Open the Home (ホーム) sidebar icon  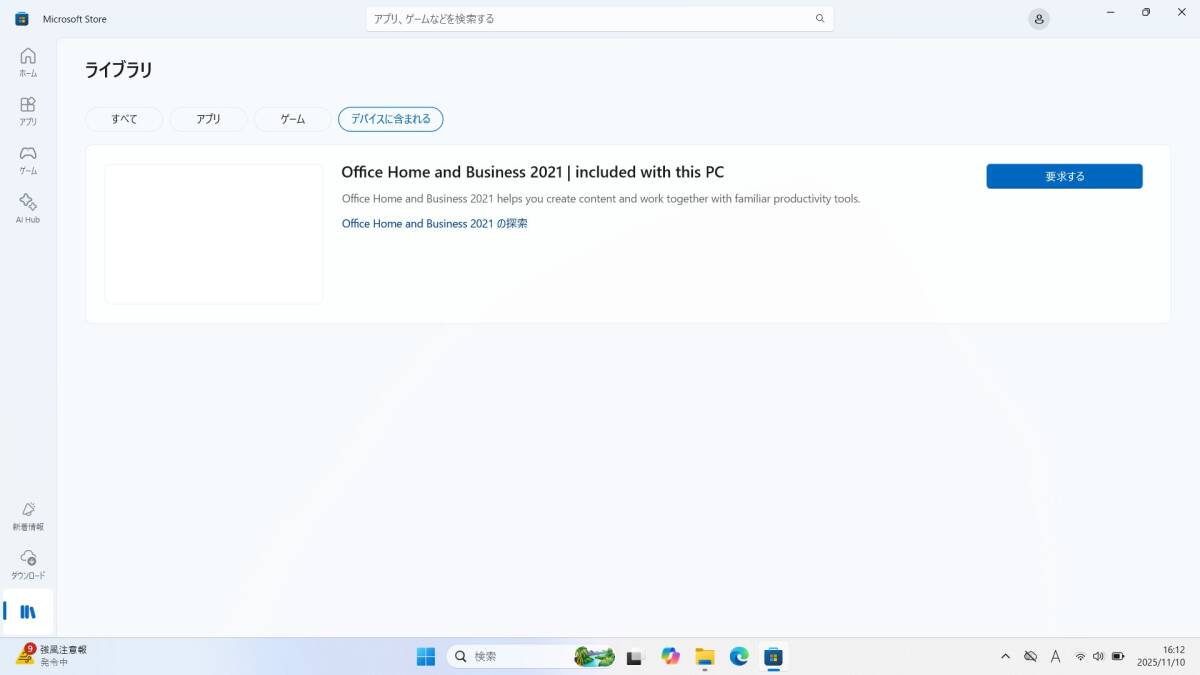[28, 62]
